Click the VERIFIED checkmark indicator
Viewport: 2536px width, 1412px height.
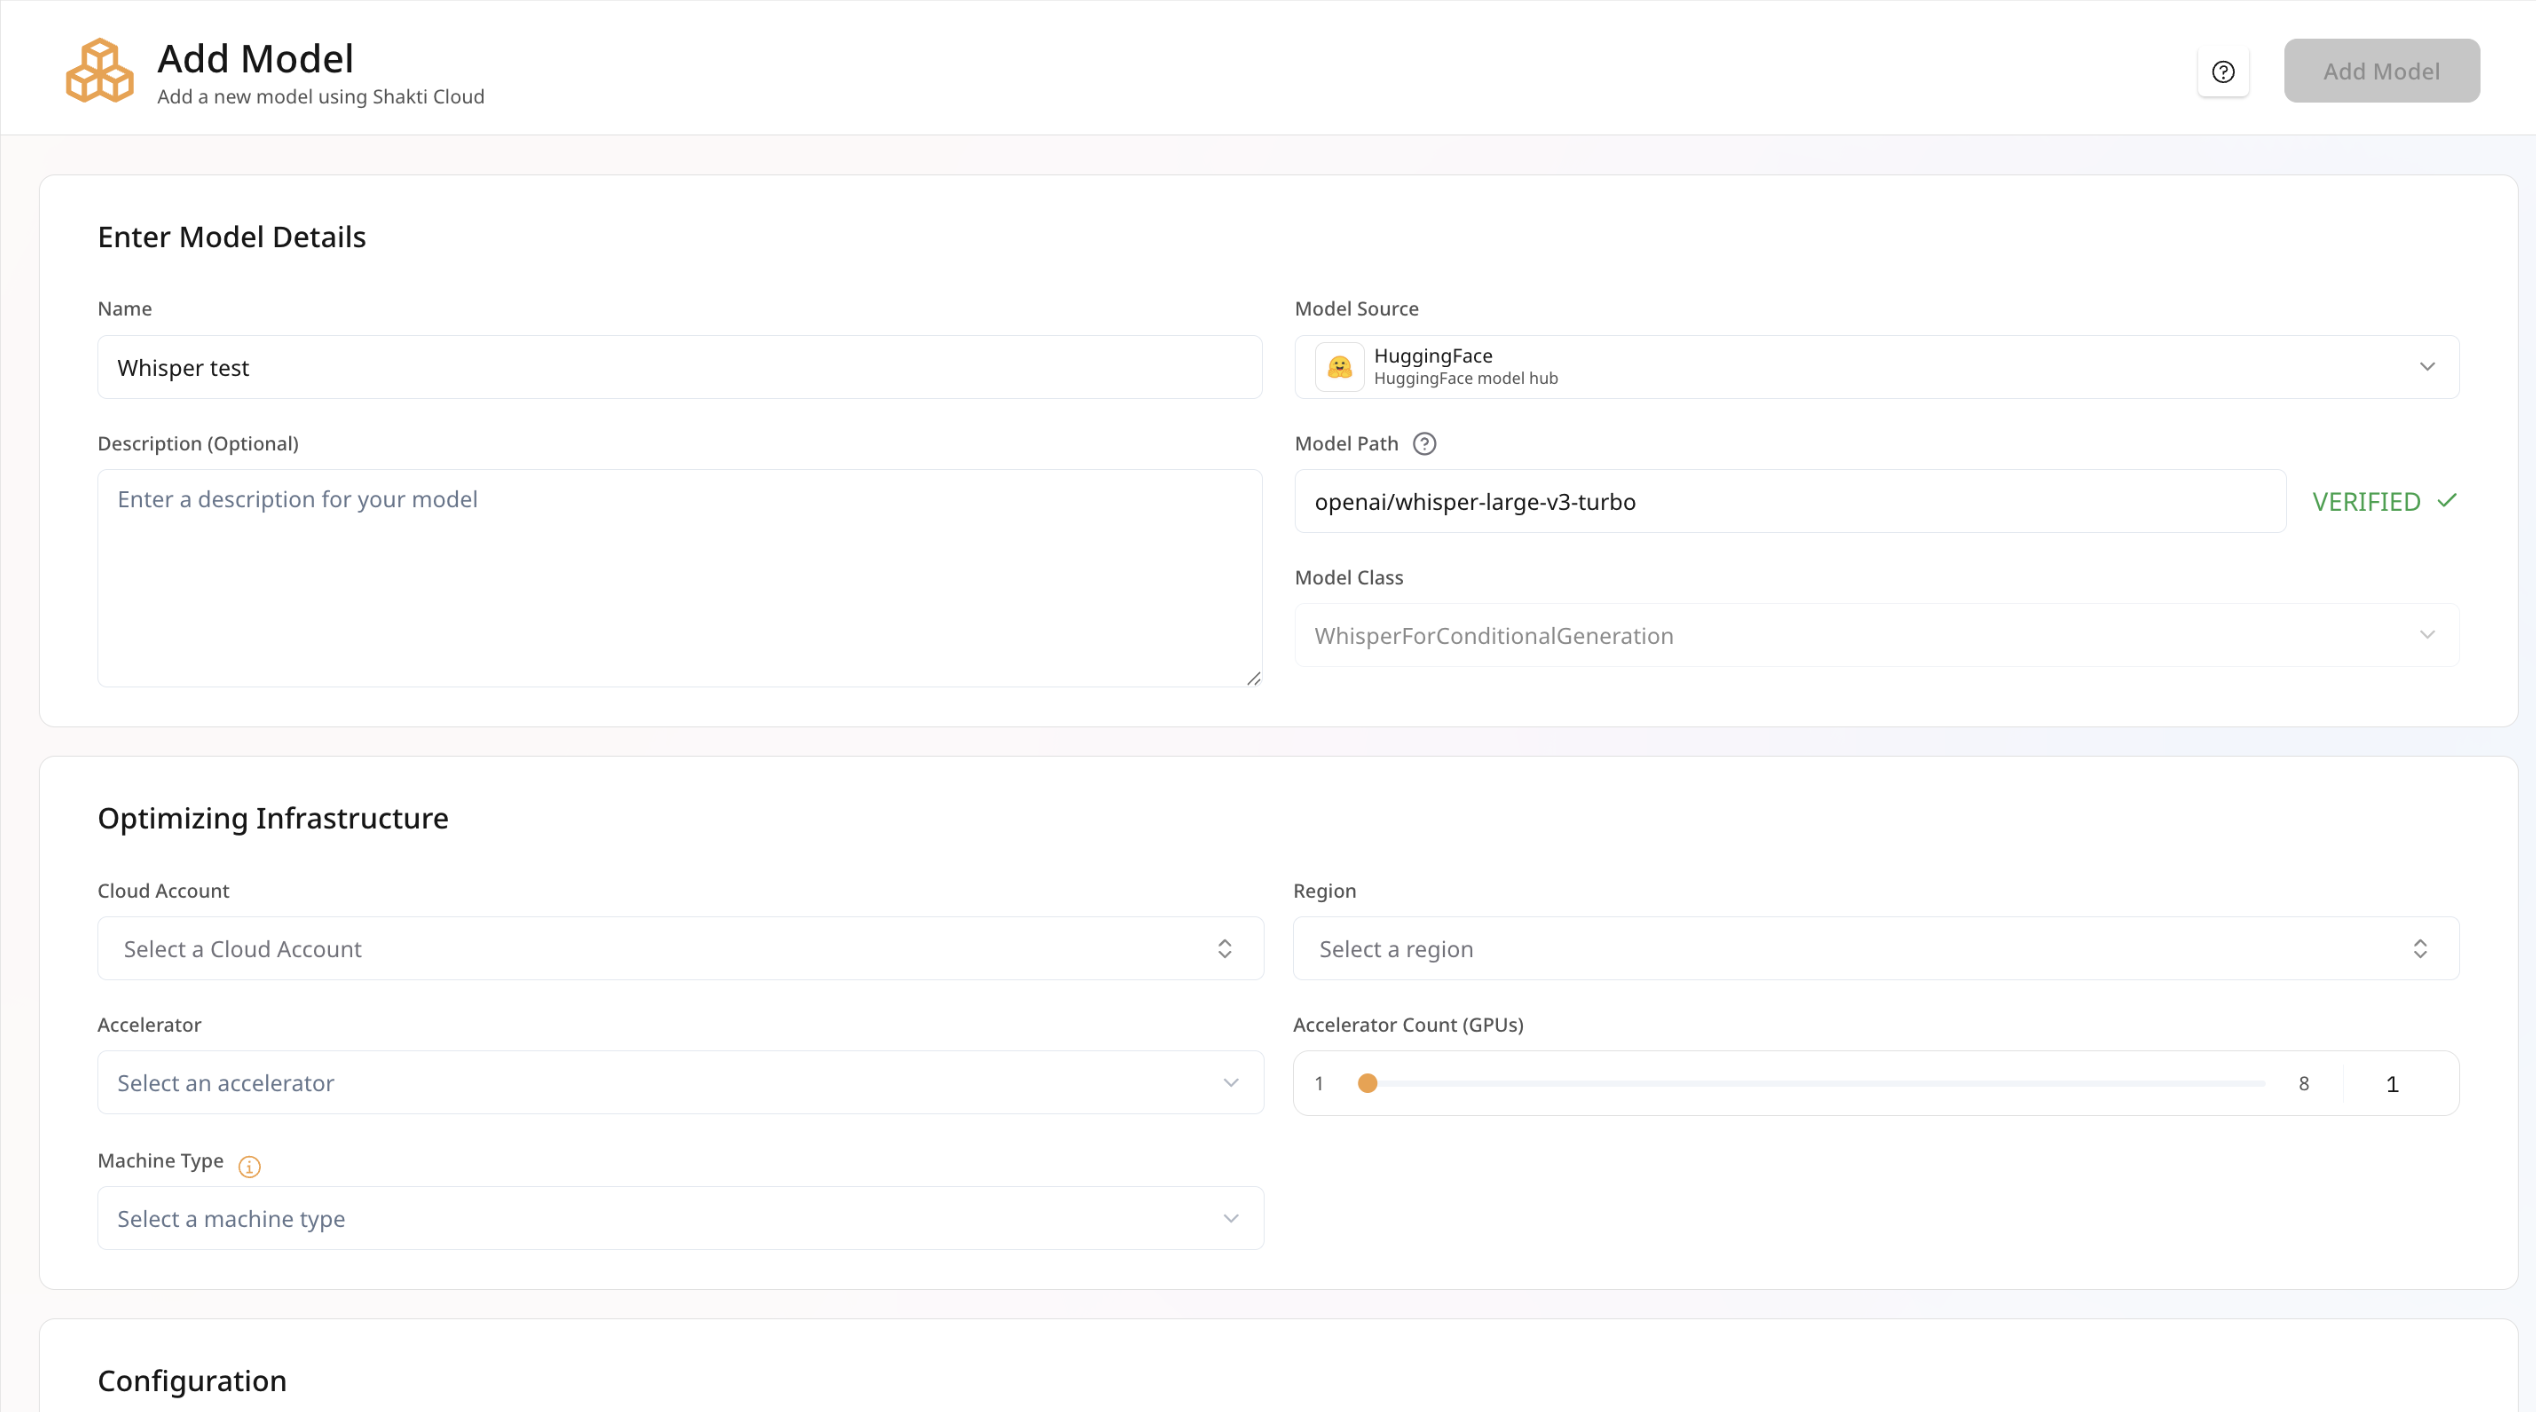[x=2447, y=500]
